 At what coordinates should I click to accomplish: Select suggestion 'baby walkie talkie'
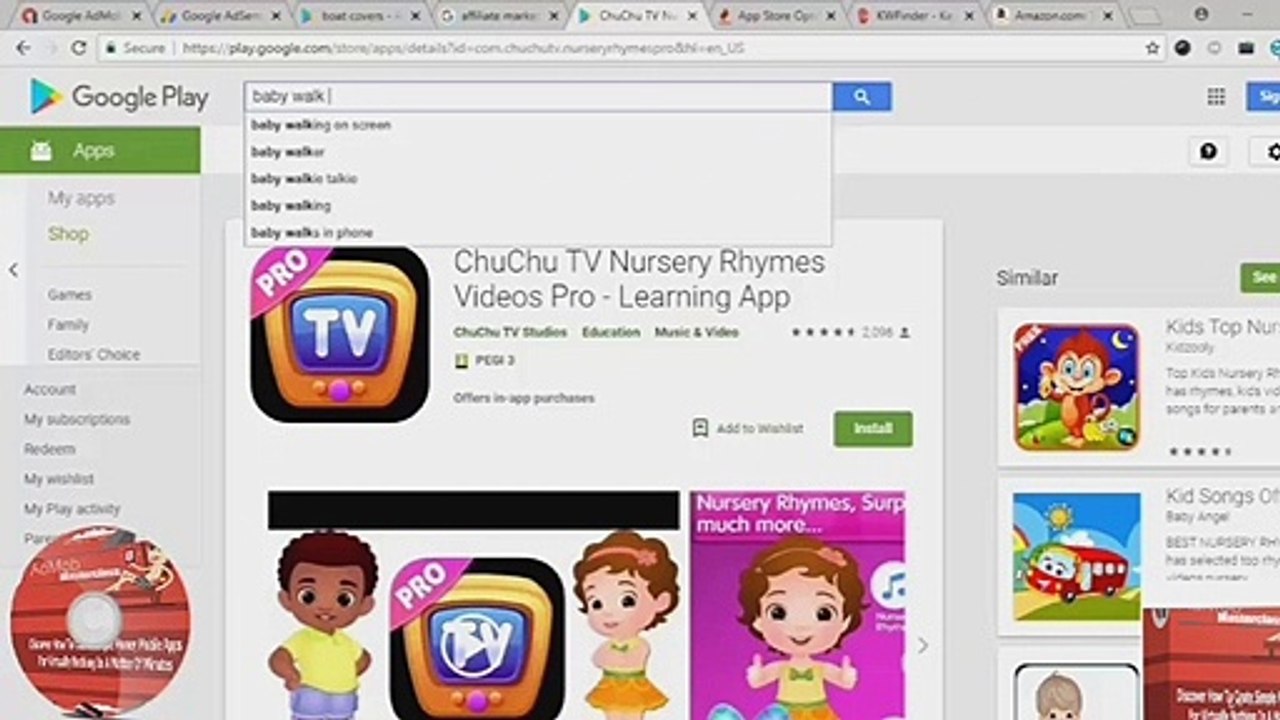(539, 179)
